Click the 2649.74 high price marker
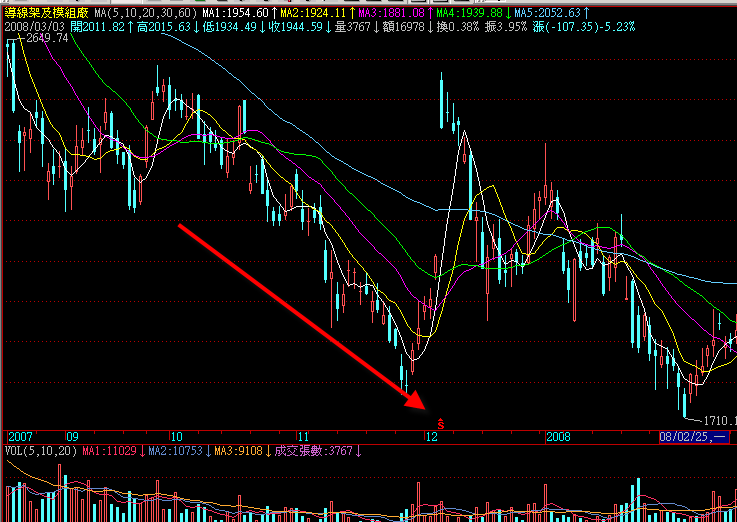Image resolution: width=737 pixels, height=522 pixels. tap(48, 38)
